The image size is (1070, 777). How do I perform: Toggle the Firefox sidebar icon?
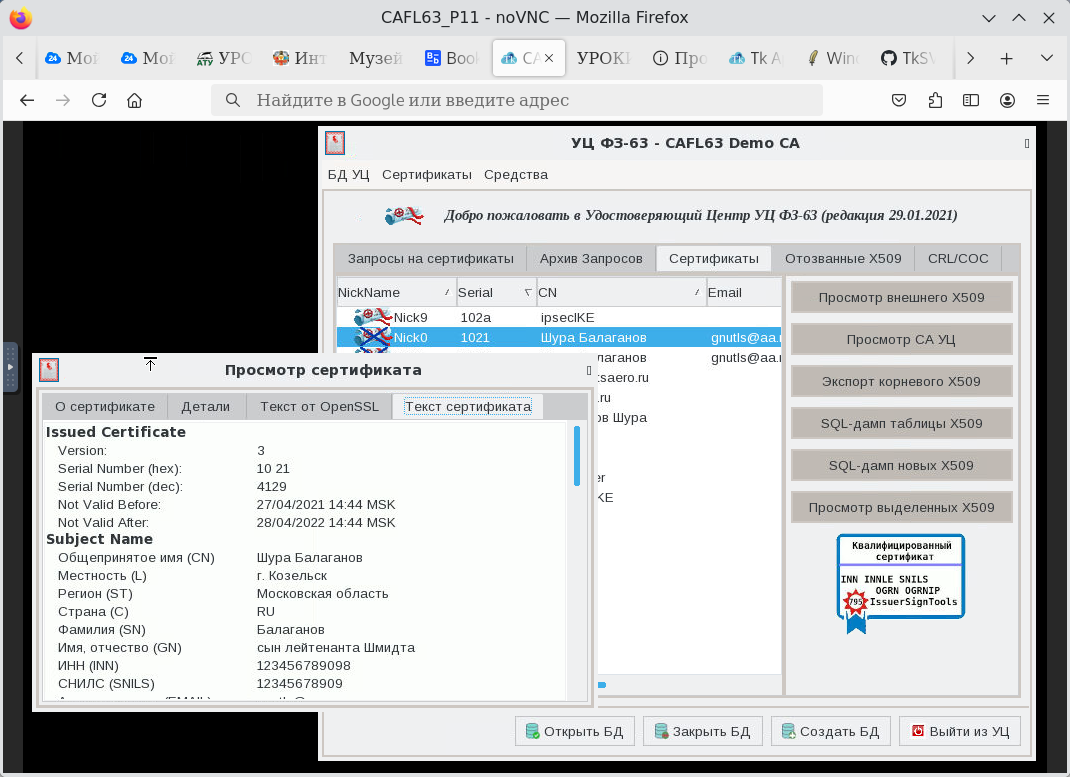(x=971, y=100)
